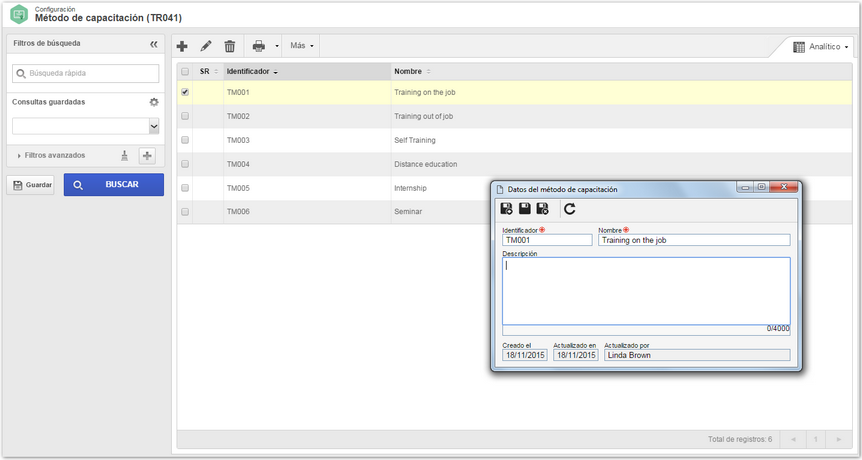Minimize the Datos del método dialog
This screenshot has height=460, width=862.
coord(745,187)
